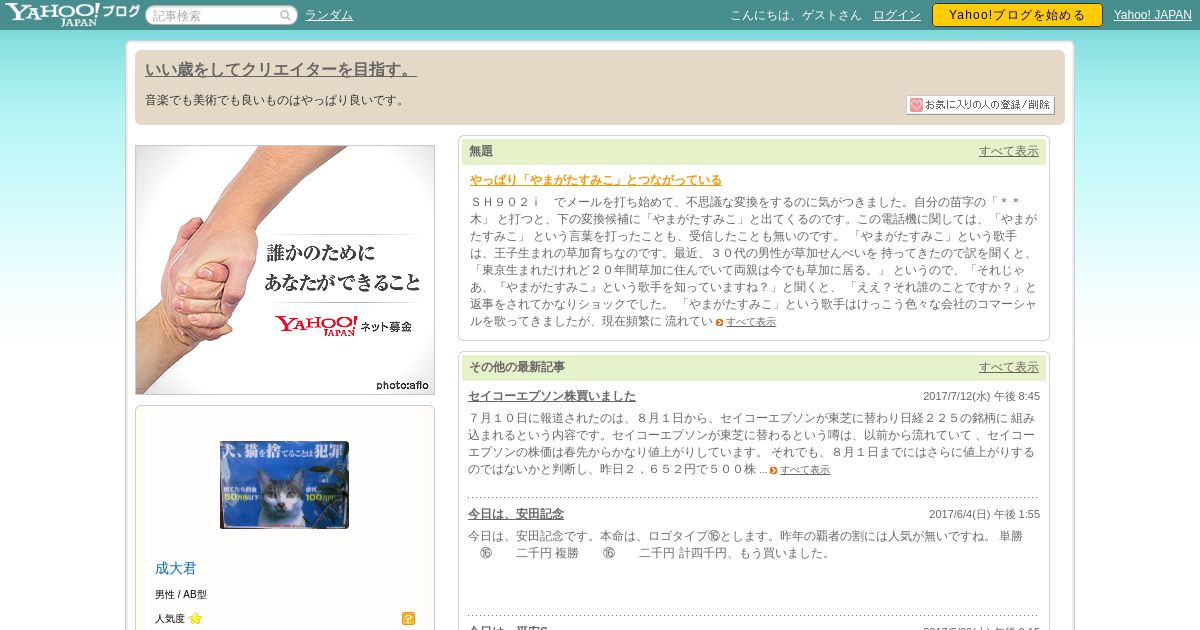Click the その他の最新記事 heading
The width and height of the screenshot is (1200, 630).
tap(517, 367)
